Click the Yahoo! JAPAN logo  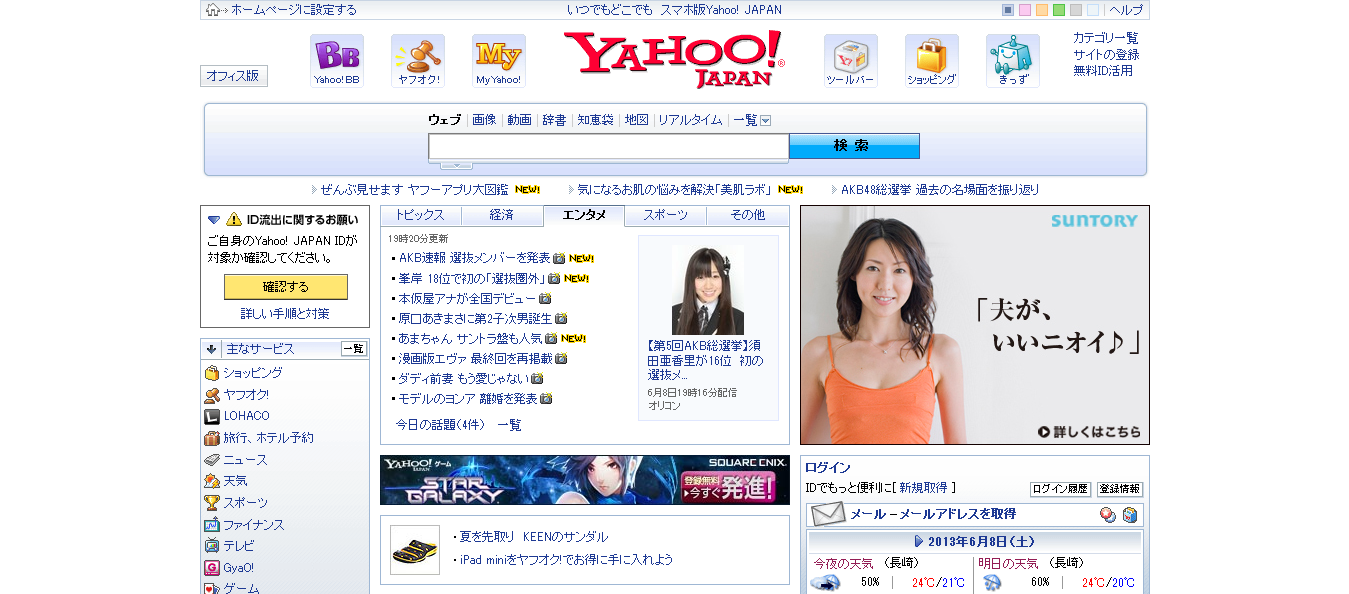674,59
